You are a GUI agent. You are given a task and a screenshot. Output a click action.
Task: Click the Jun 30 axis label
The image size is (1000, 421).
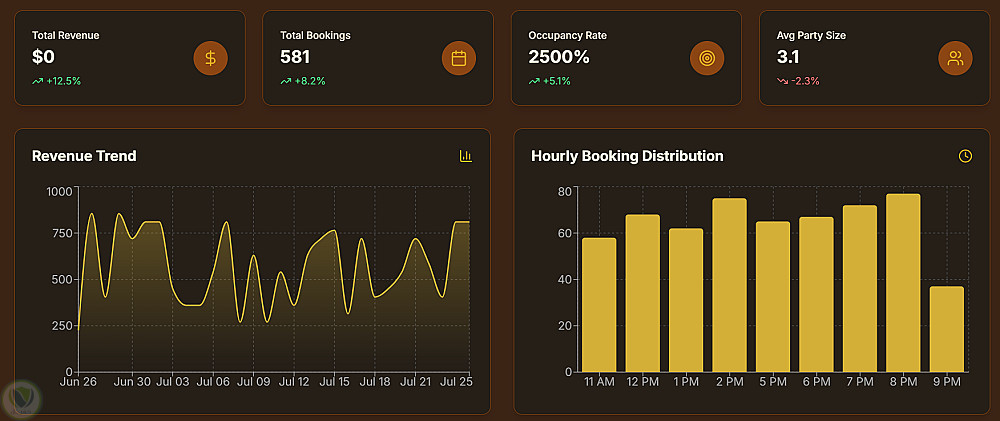click(x=132, y=382)
